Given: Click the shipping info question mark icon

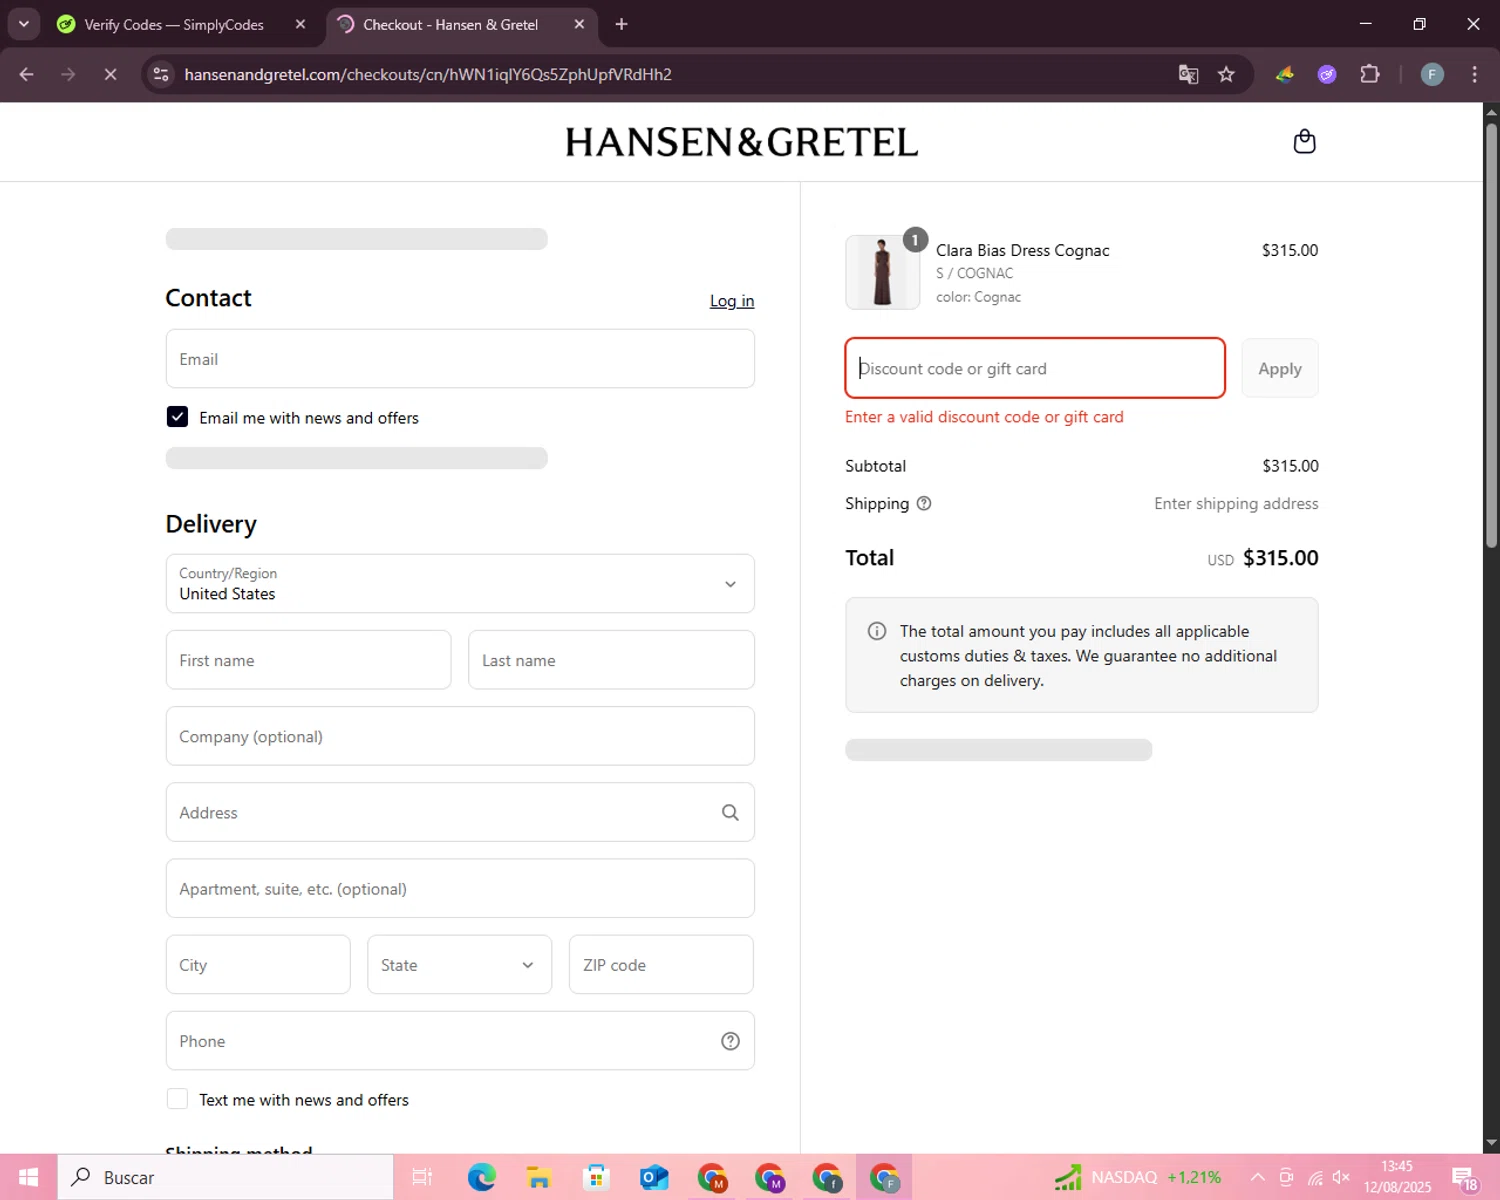Looking at the screenshot, I should click(x=924, y=503).
